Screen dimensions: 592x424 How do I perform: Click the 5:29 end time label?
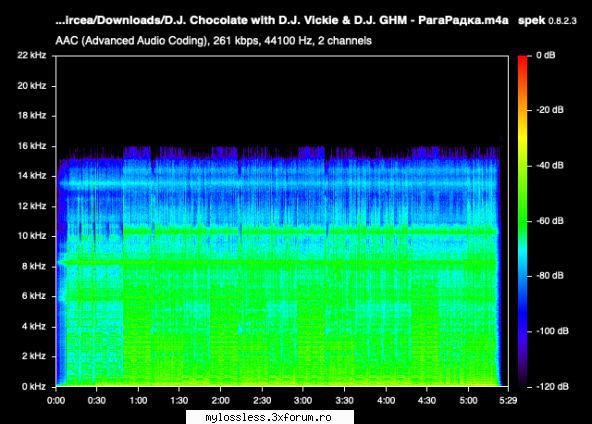point(508,401)
